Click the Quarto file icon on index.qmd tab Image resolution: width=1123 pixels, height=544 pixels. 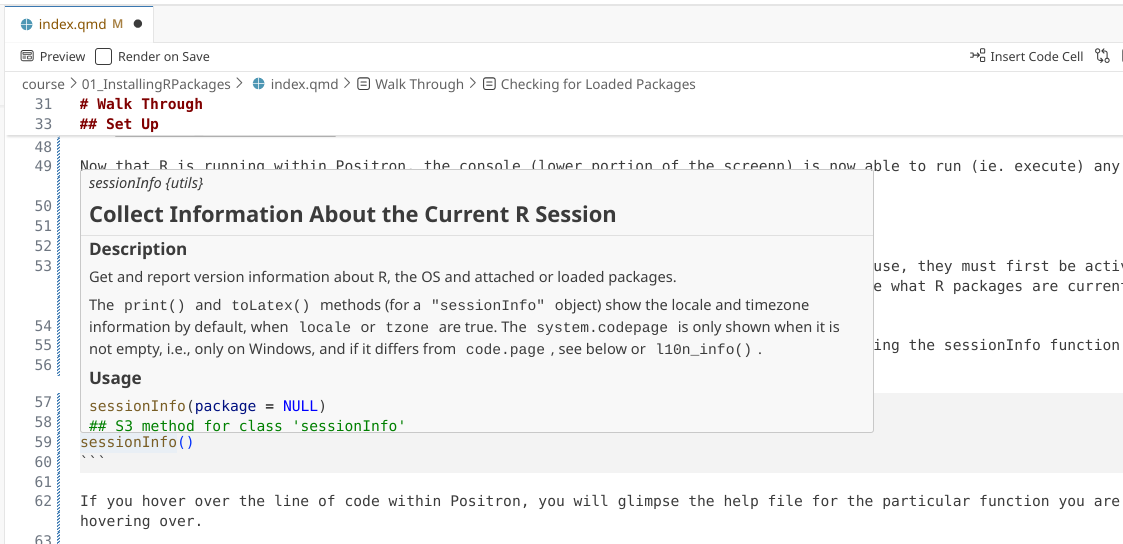[27, 24]
